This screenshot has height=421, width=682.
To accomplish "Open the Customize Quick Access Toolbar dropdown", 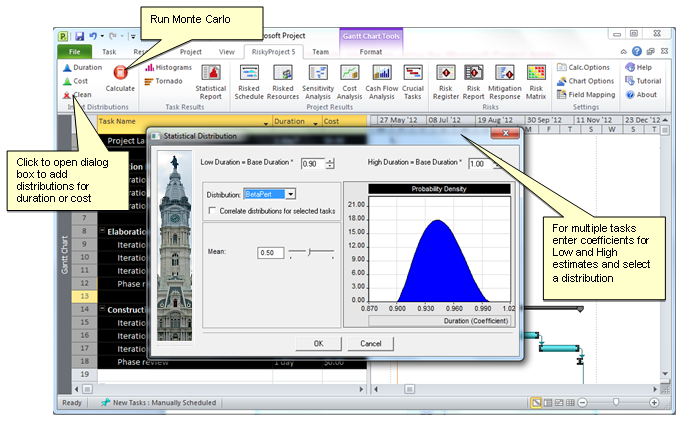I will (133, 37).
